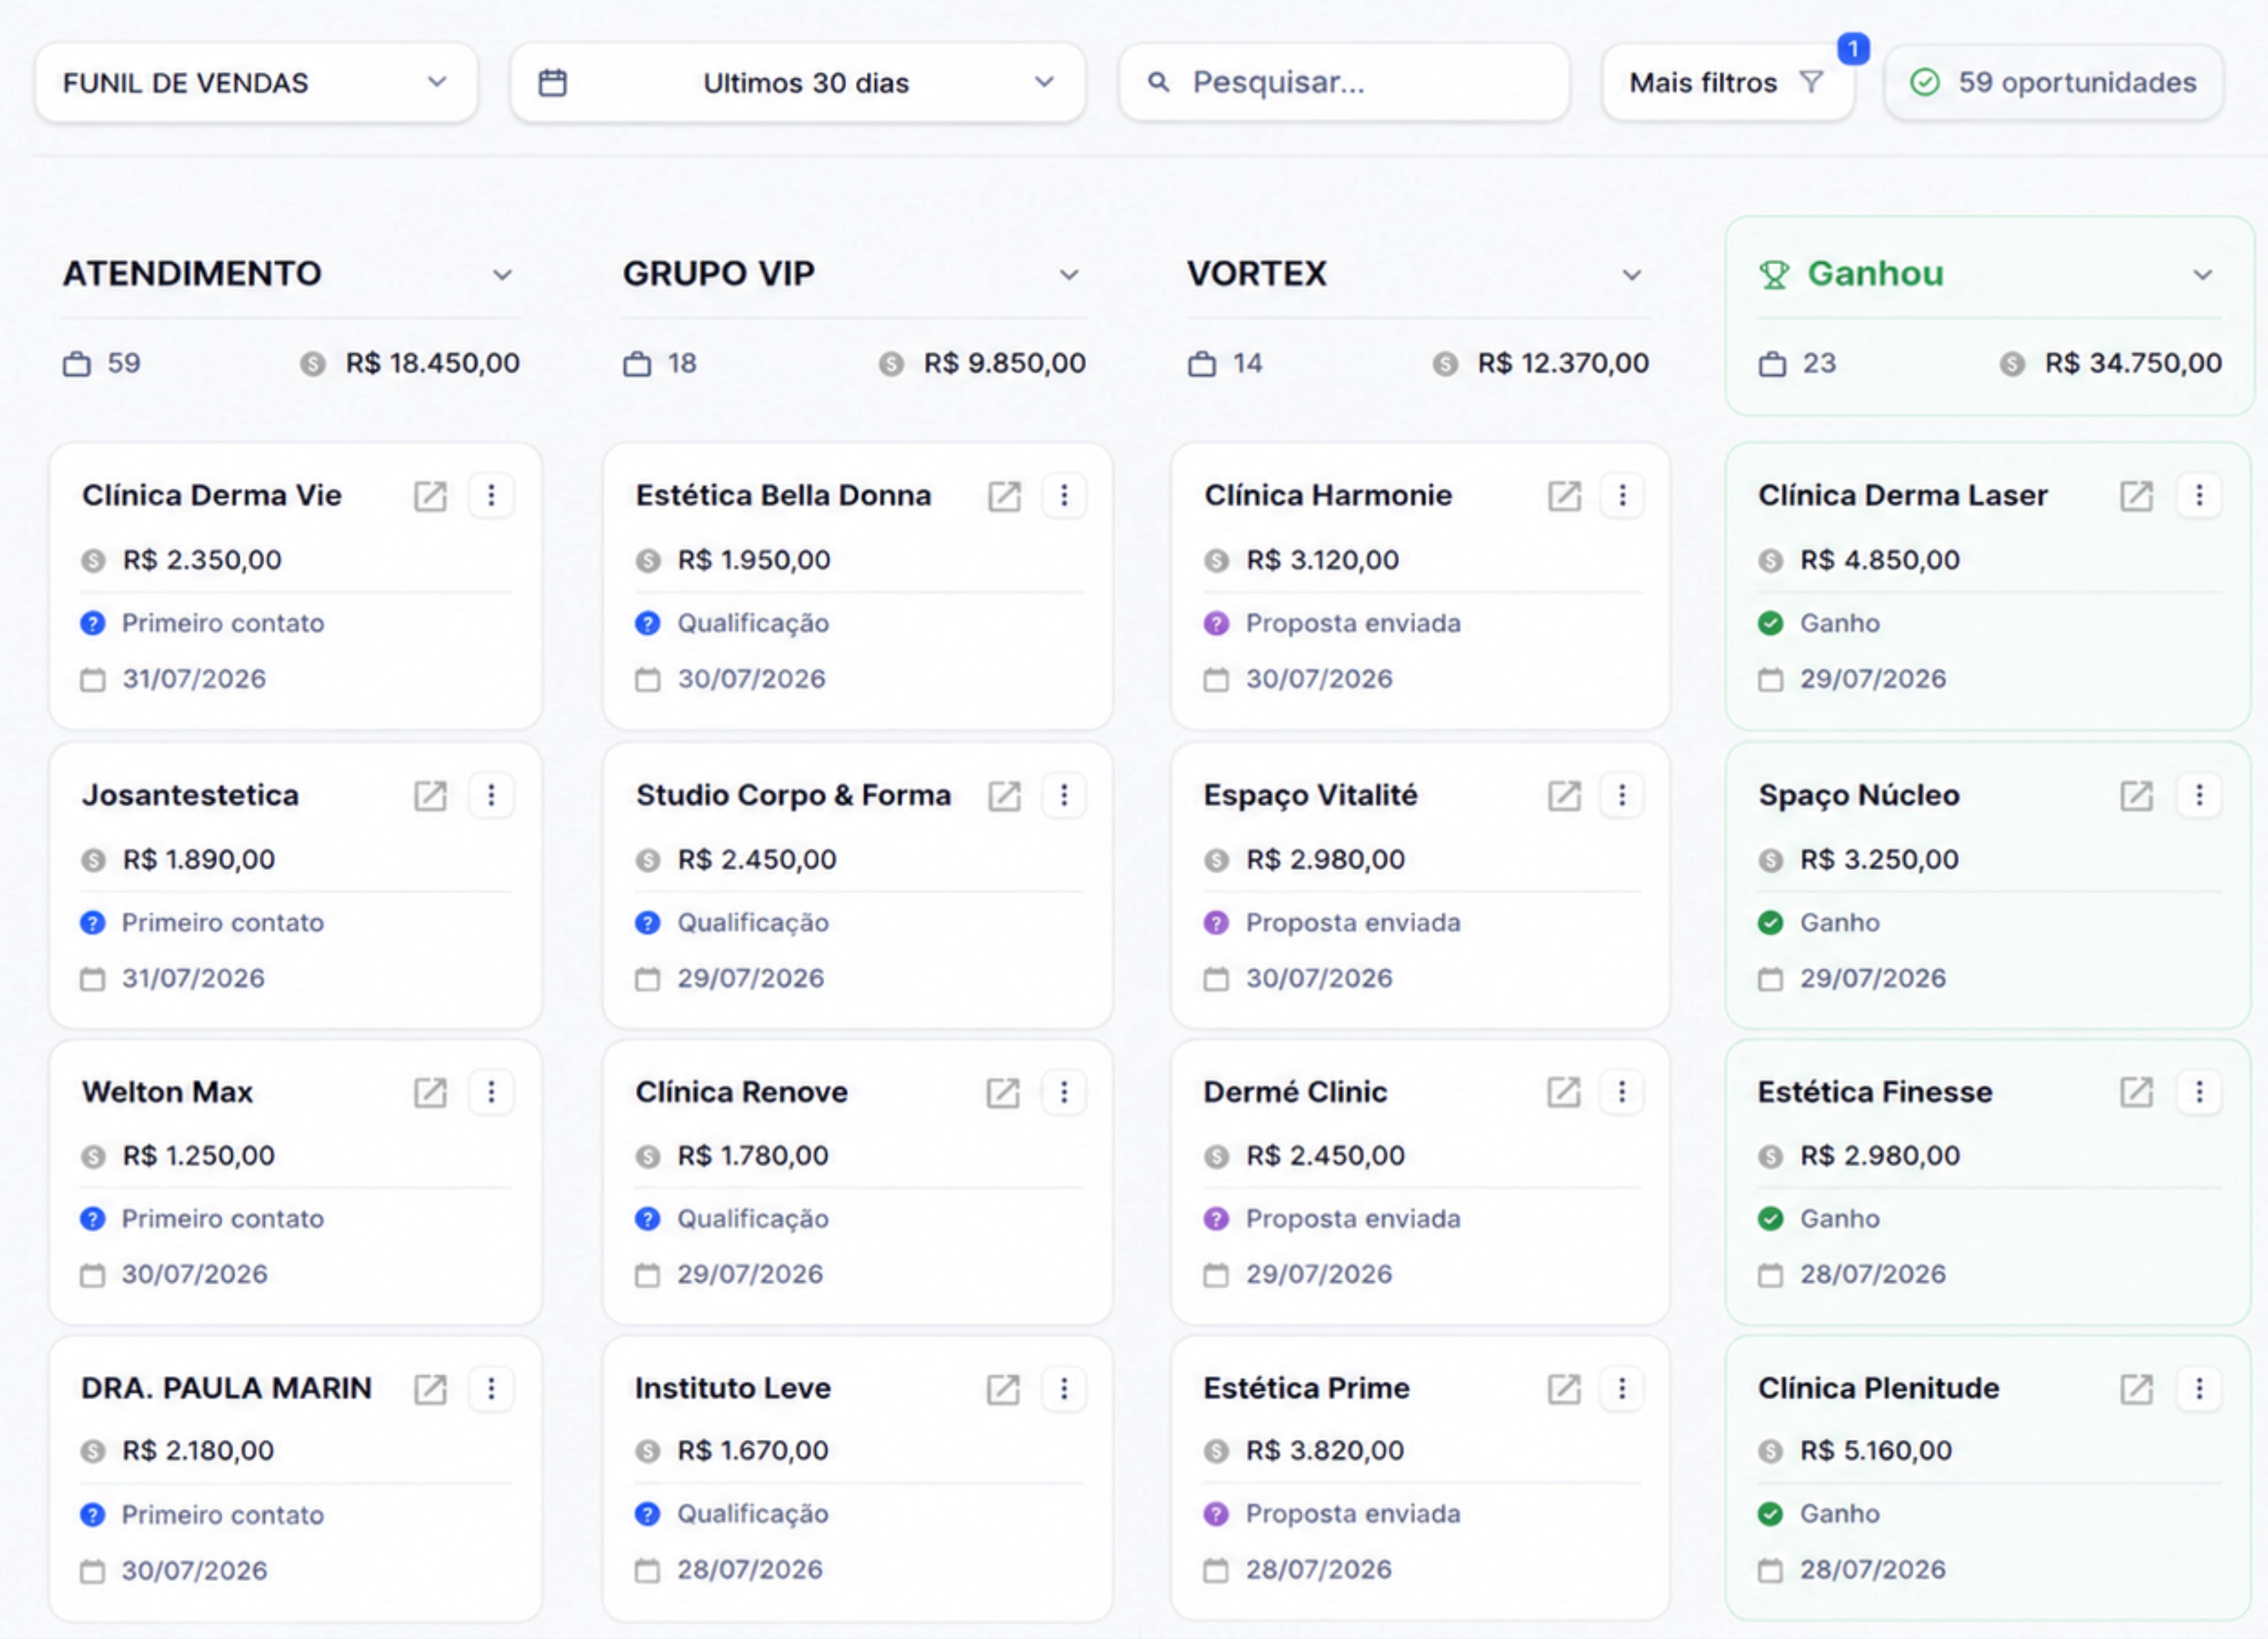2268x1639 pixels.
Task: Click Primeiro contato stage on Welton Max card
Action: click(x=223, y=1219)
